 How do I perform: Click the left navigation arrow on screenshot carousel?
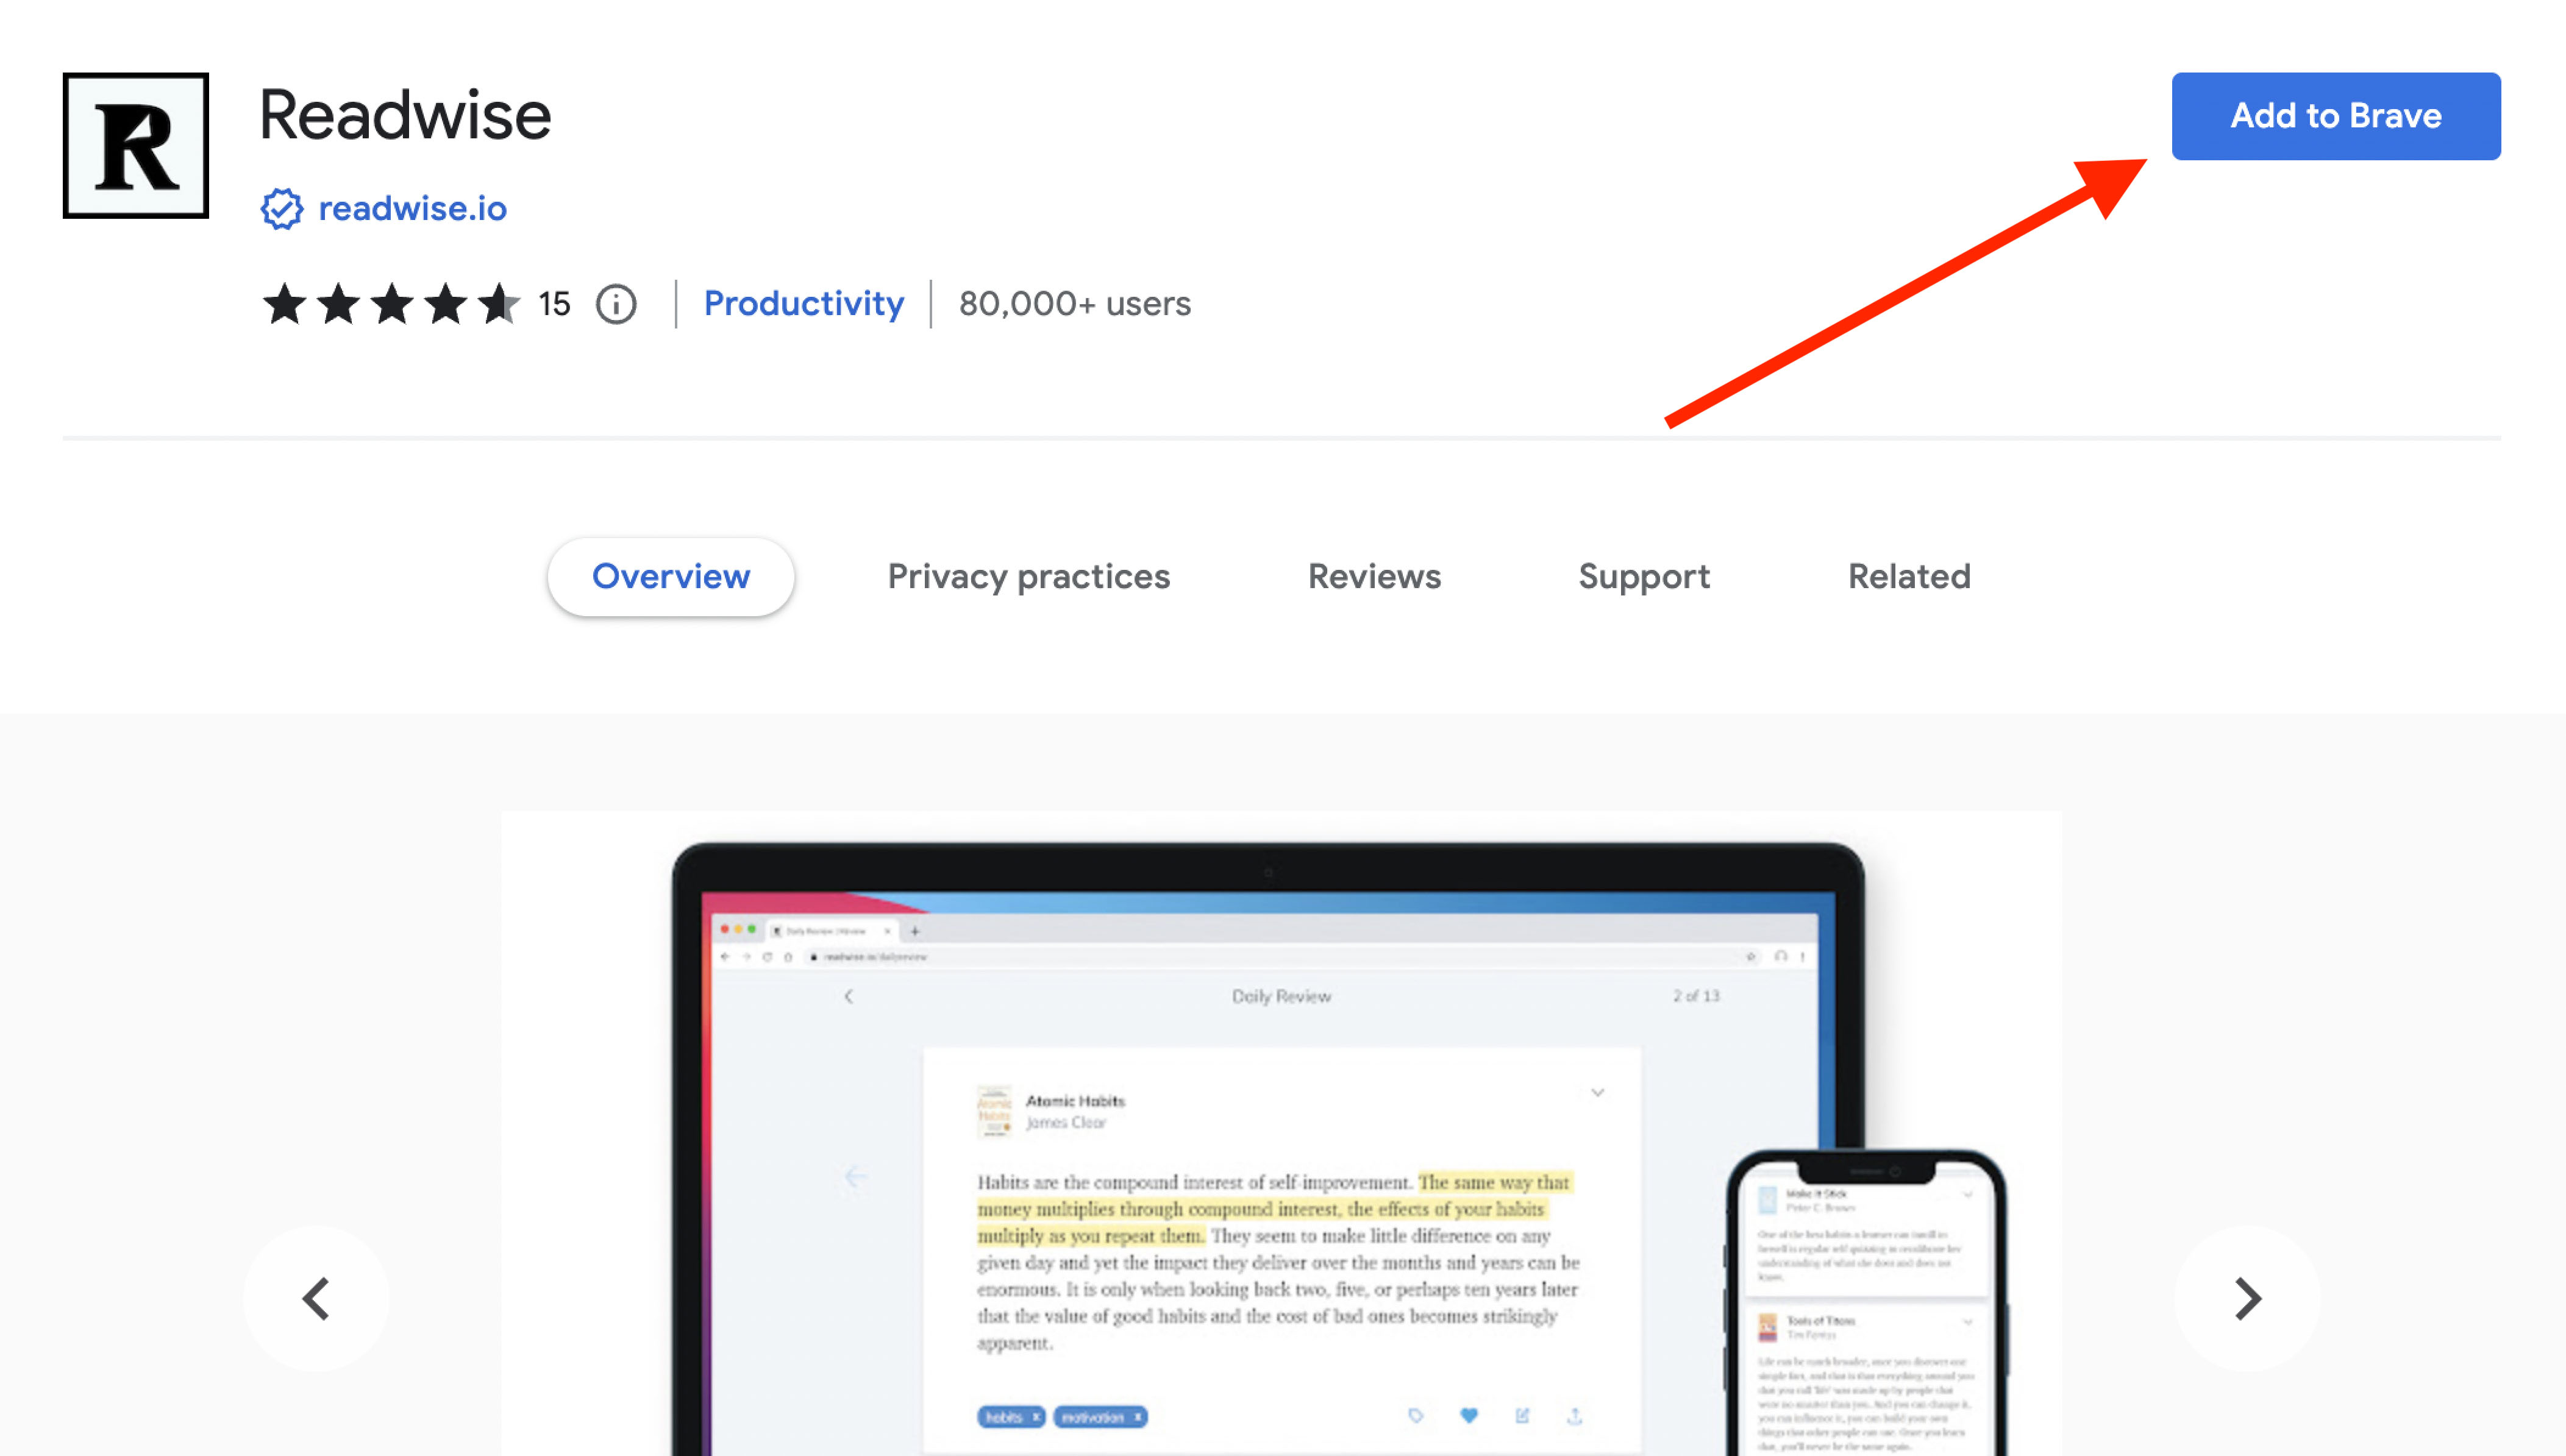[x=317, y=1301]
